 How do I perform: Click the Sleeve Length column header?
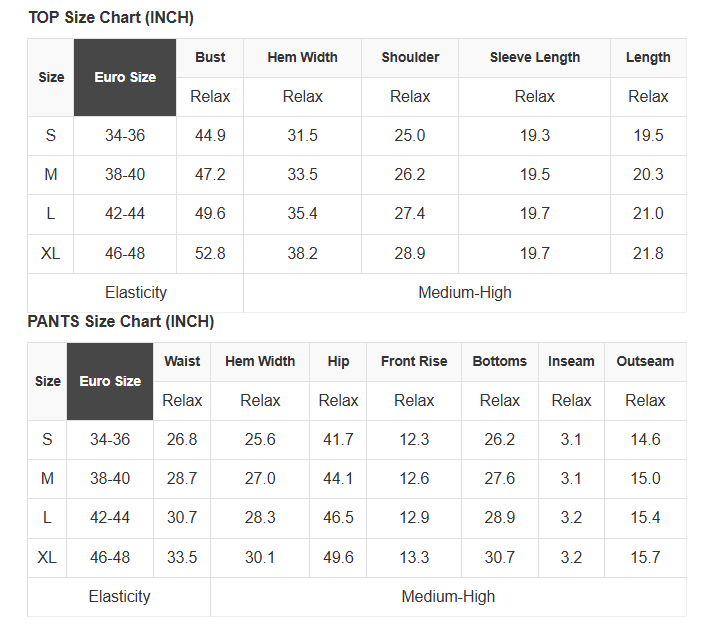(x=534, y=57)
